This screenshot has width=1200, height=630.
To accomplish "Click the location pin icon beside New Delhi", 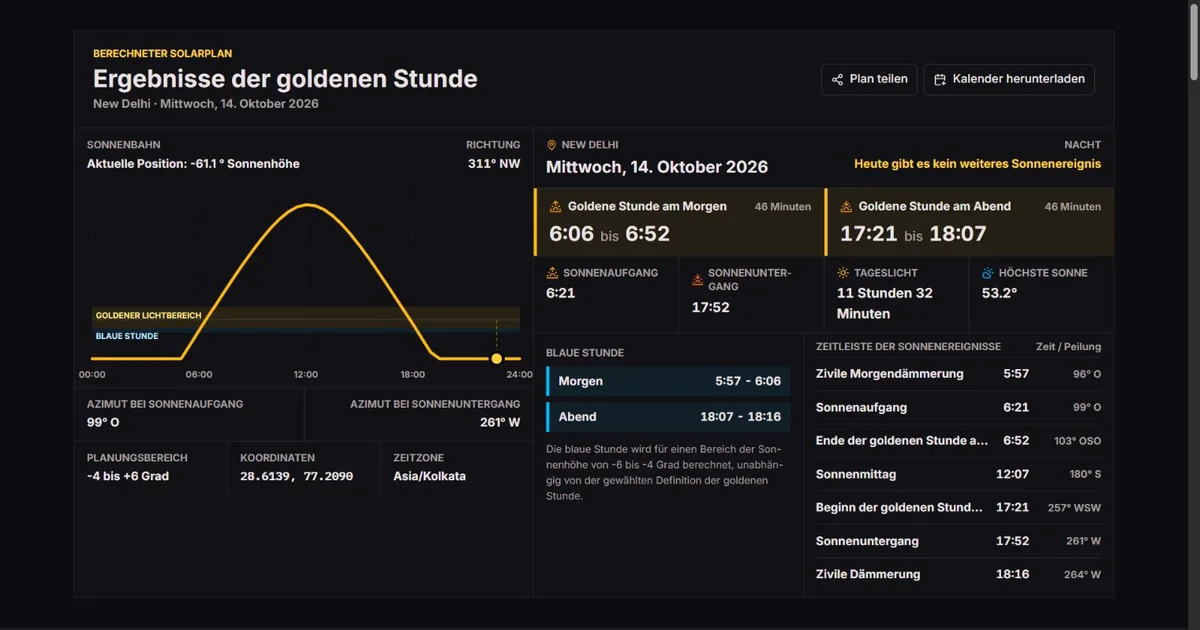I will [x=551, y=145].
